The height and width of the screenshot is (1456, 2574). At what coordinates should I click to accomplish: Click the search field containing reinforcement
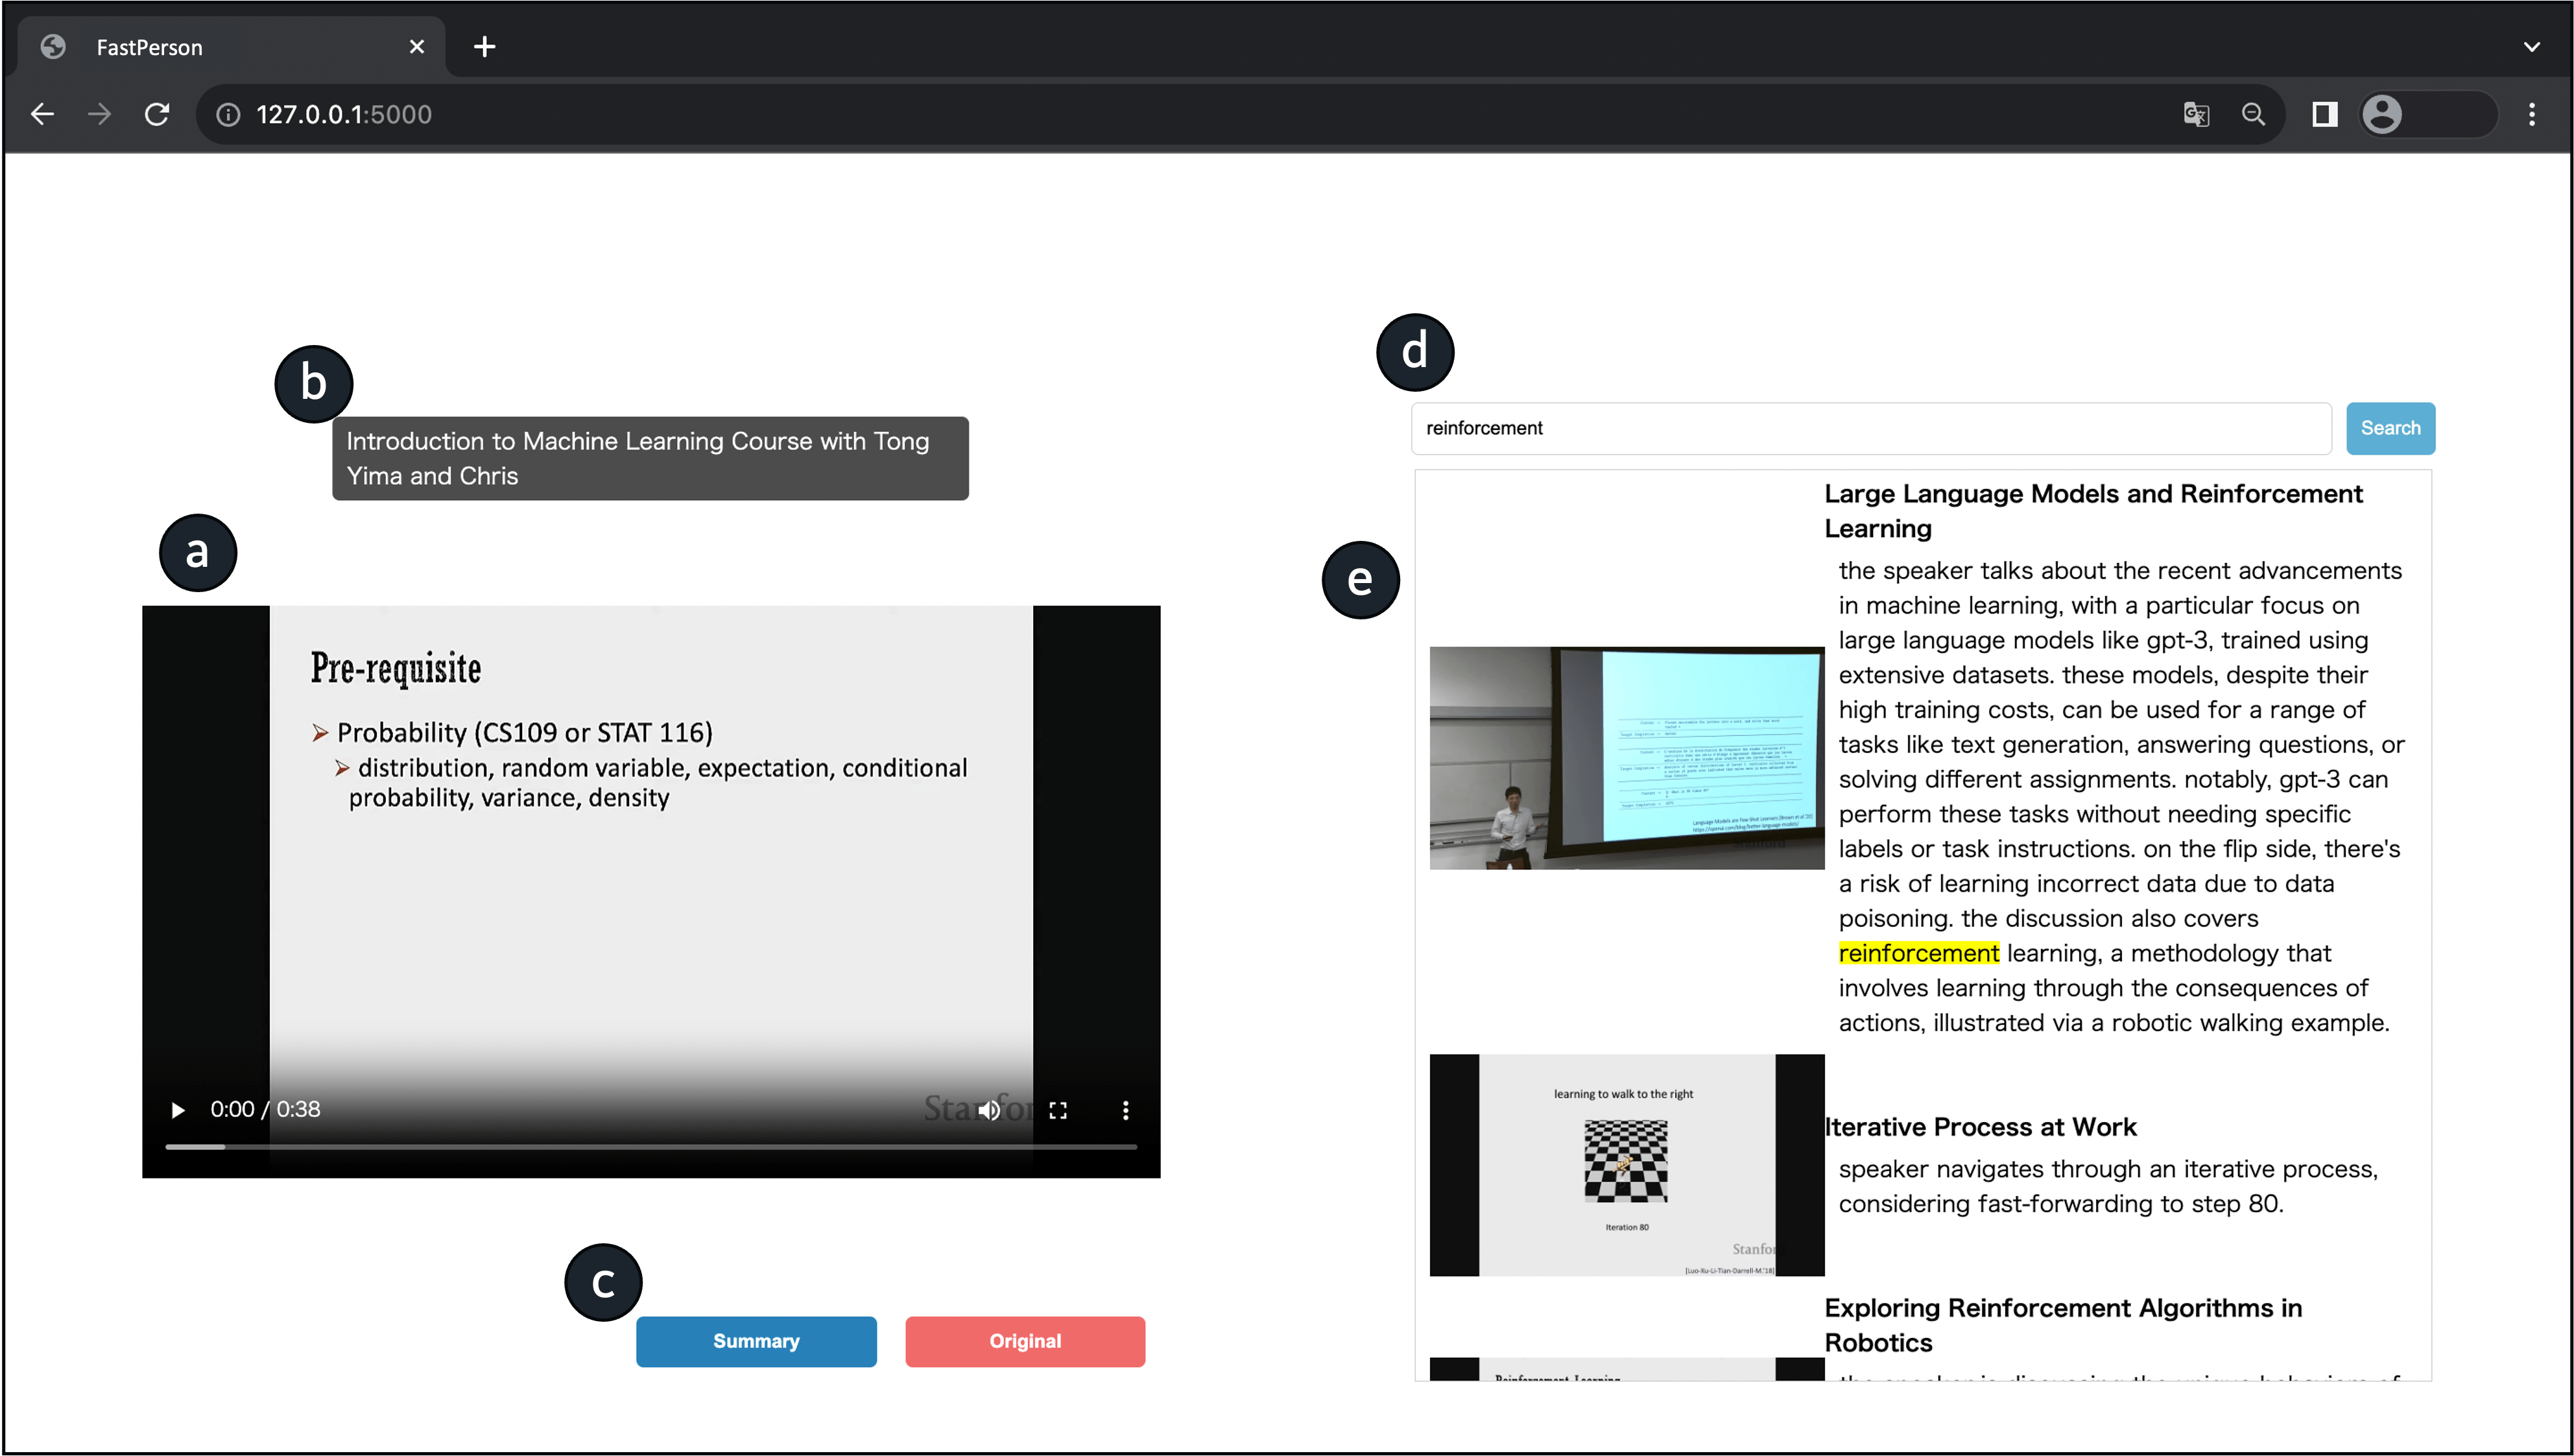1871,428
